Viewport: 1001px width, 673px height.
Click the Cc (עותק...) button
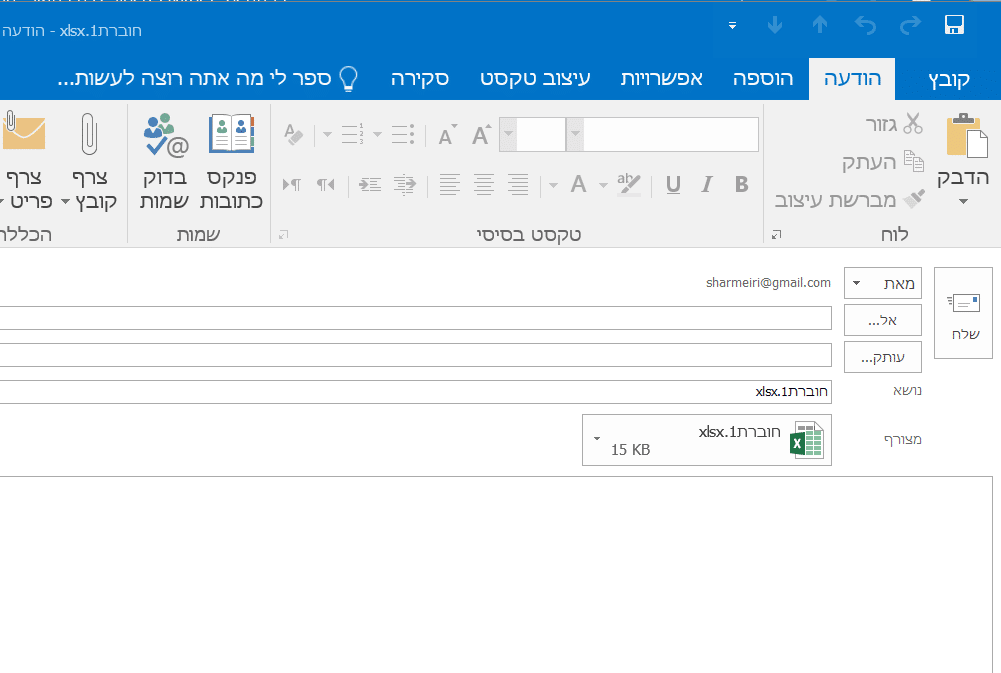(883, 357)
